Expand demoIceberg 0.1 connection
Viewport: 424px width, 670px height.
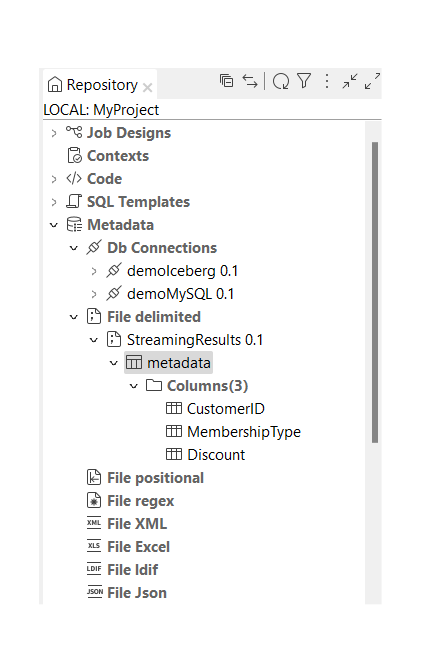tap(94, 271)
